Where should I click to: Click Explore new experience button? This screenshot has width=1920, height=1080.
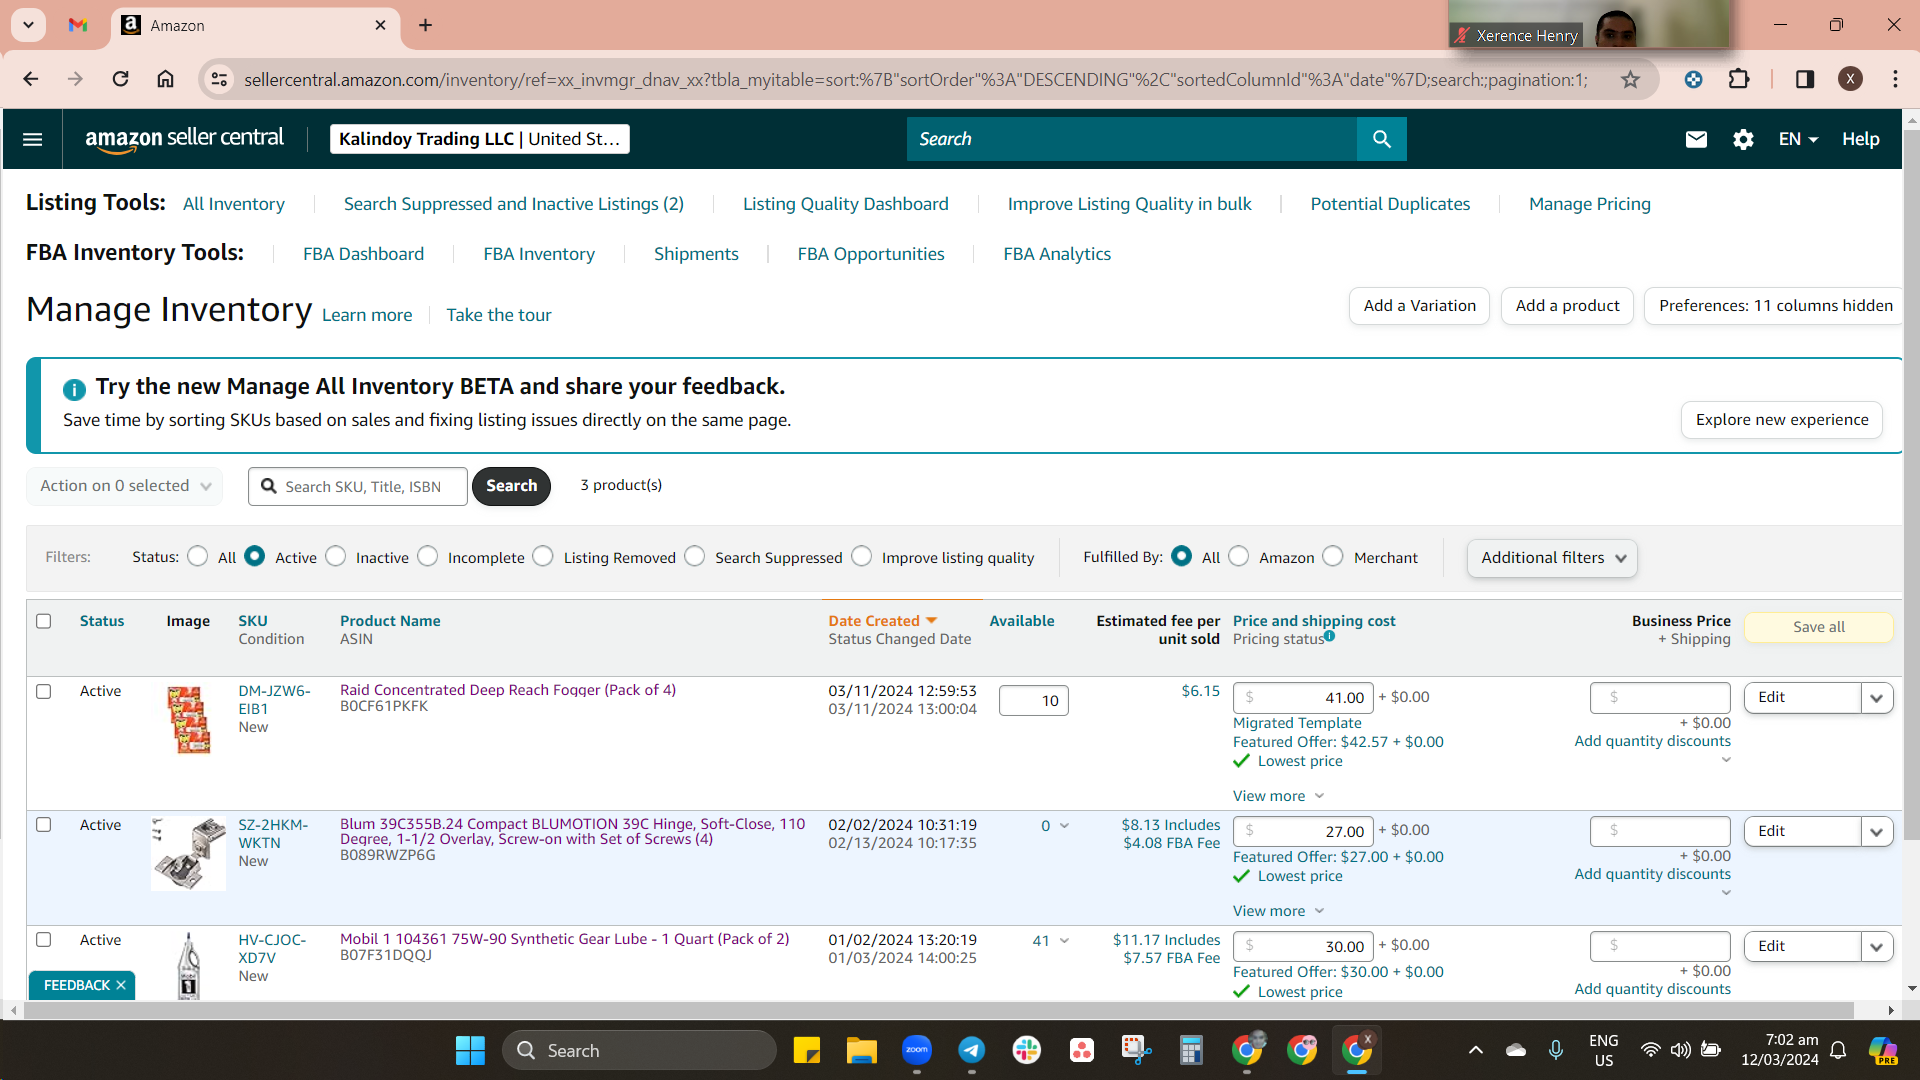point(1782,420)
